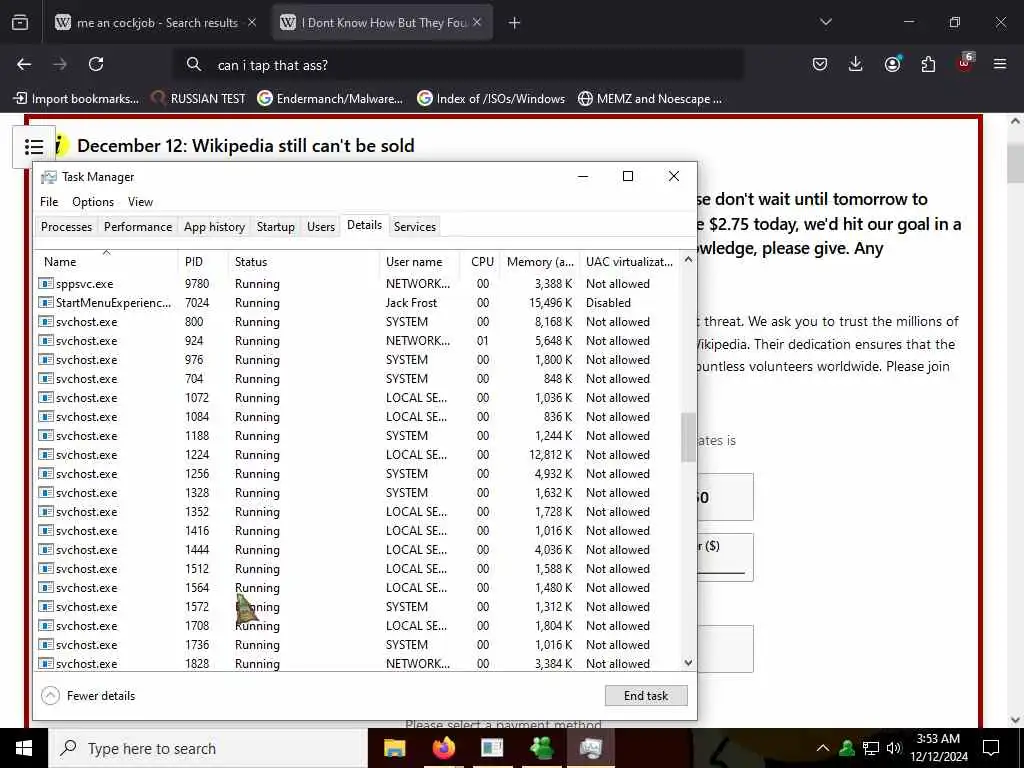Click the taskbar document app icon

[x=492, y=748]
